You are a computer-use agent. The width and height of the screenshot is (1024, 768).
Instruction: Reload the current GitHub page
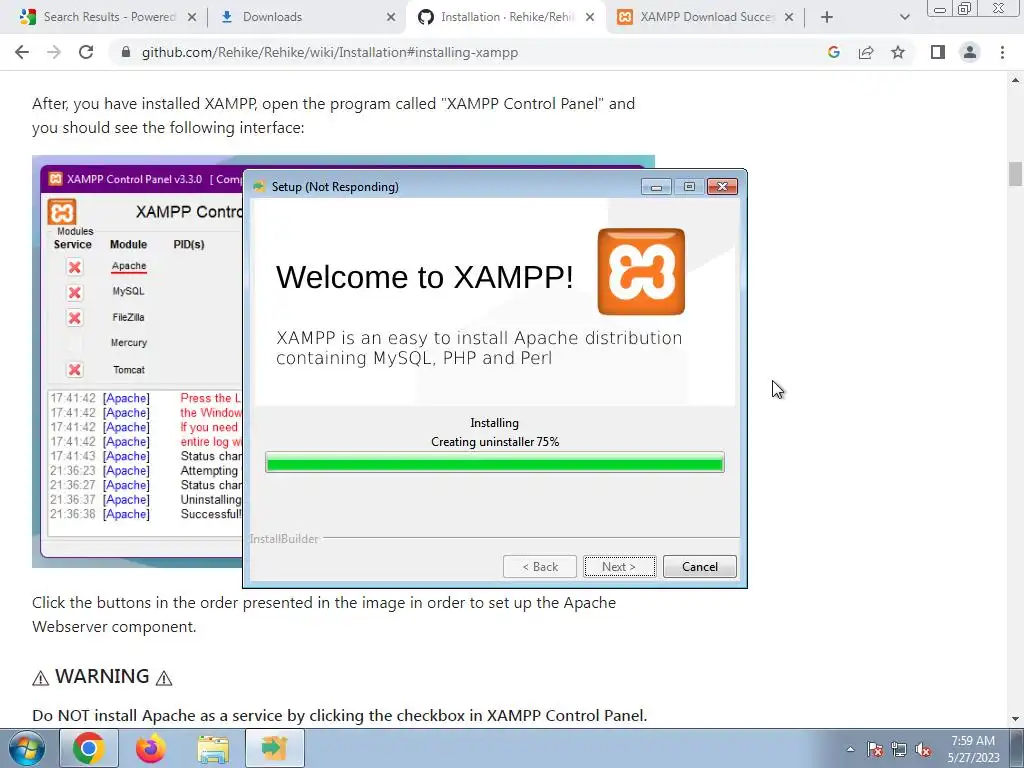[x=86, y=52]
